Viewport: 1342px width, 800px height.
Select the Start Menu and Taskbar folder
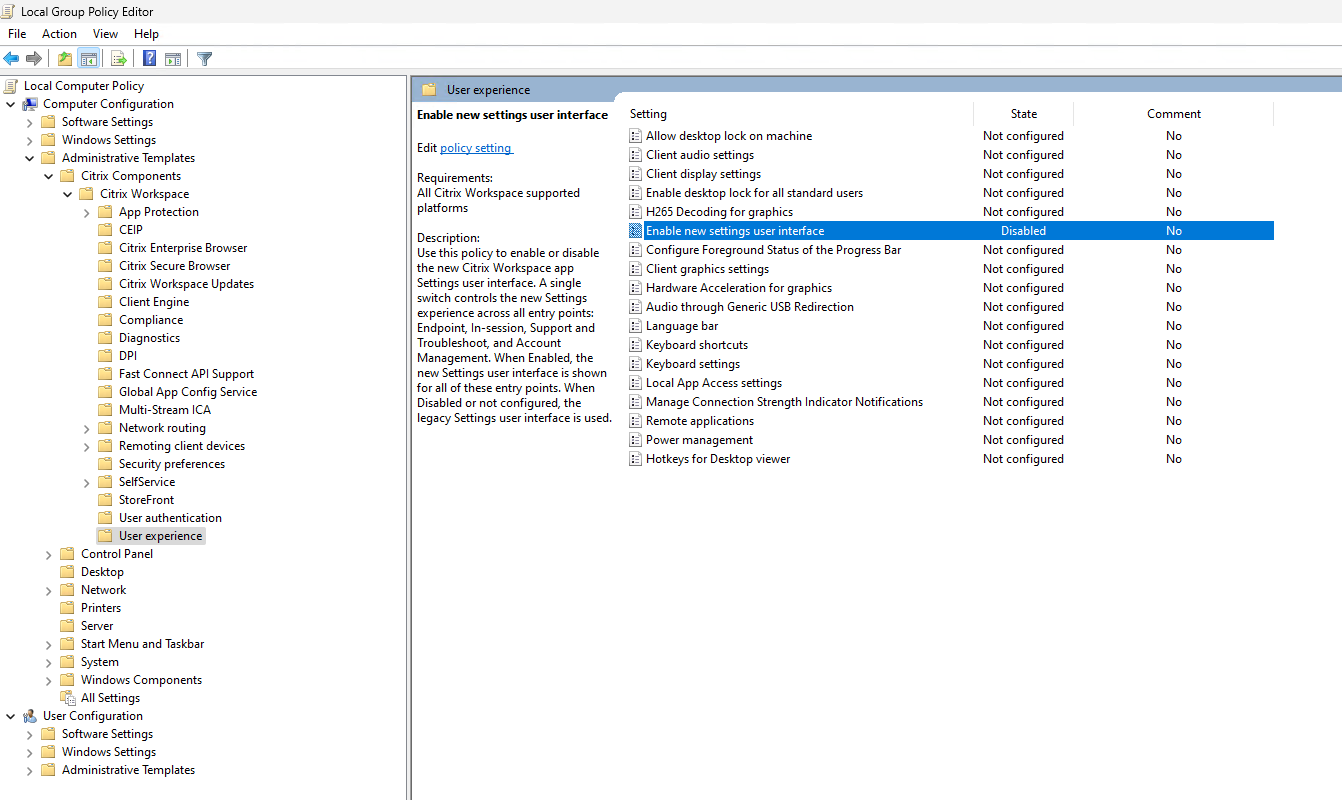[x=142, y=644]
